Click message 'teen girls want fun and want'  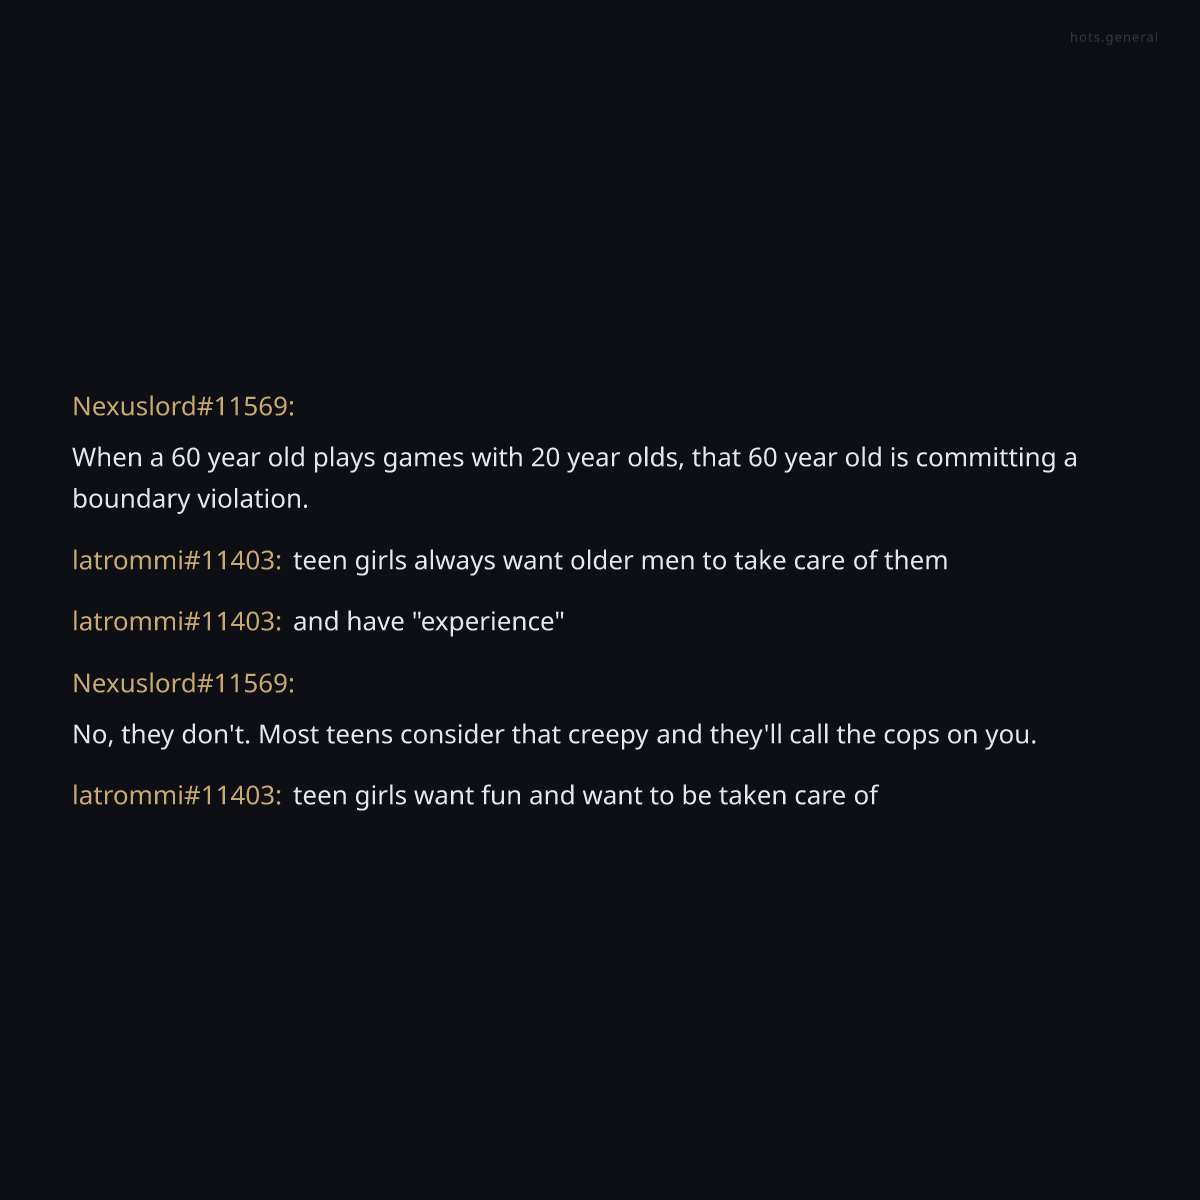[x=585, y=795]
